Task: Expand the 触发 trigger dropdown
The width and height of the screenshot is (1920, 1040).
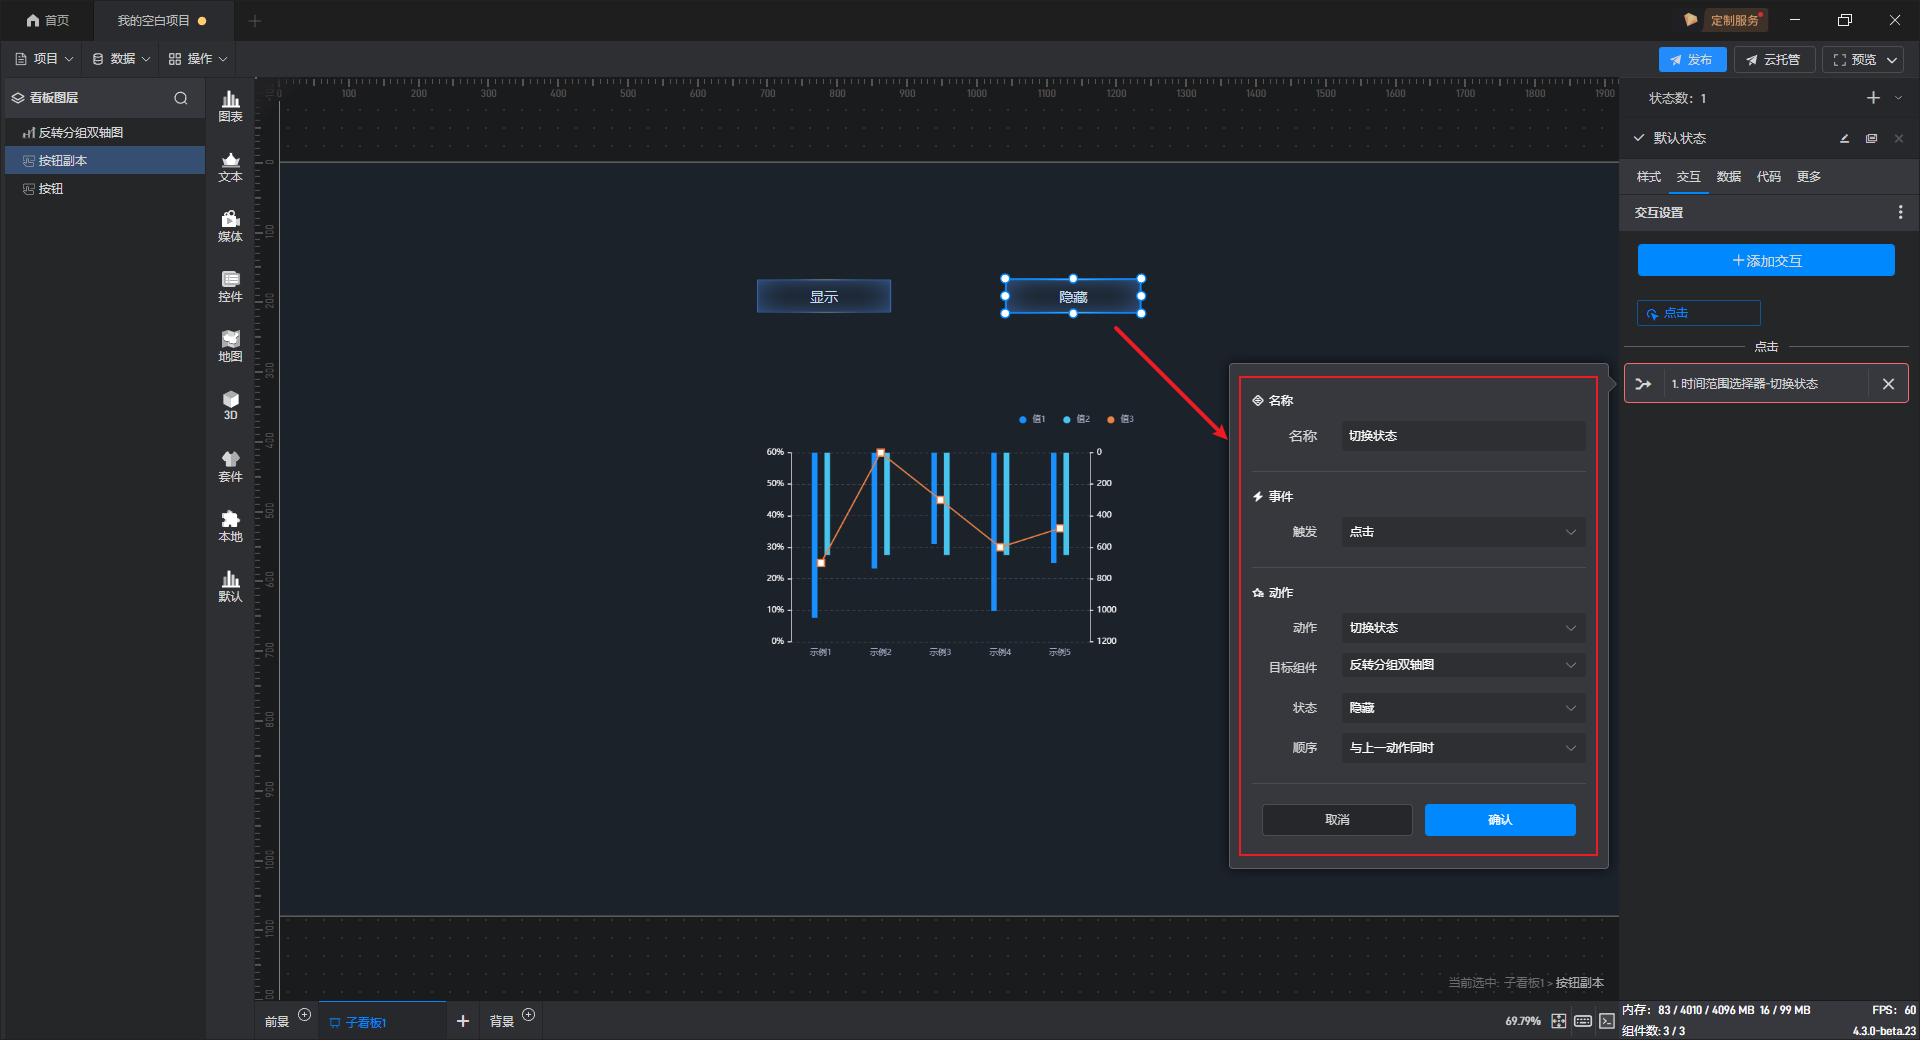Action: pos(1462,532)
